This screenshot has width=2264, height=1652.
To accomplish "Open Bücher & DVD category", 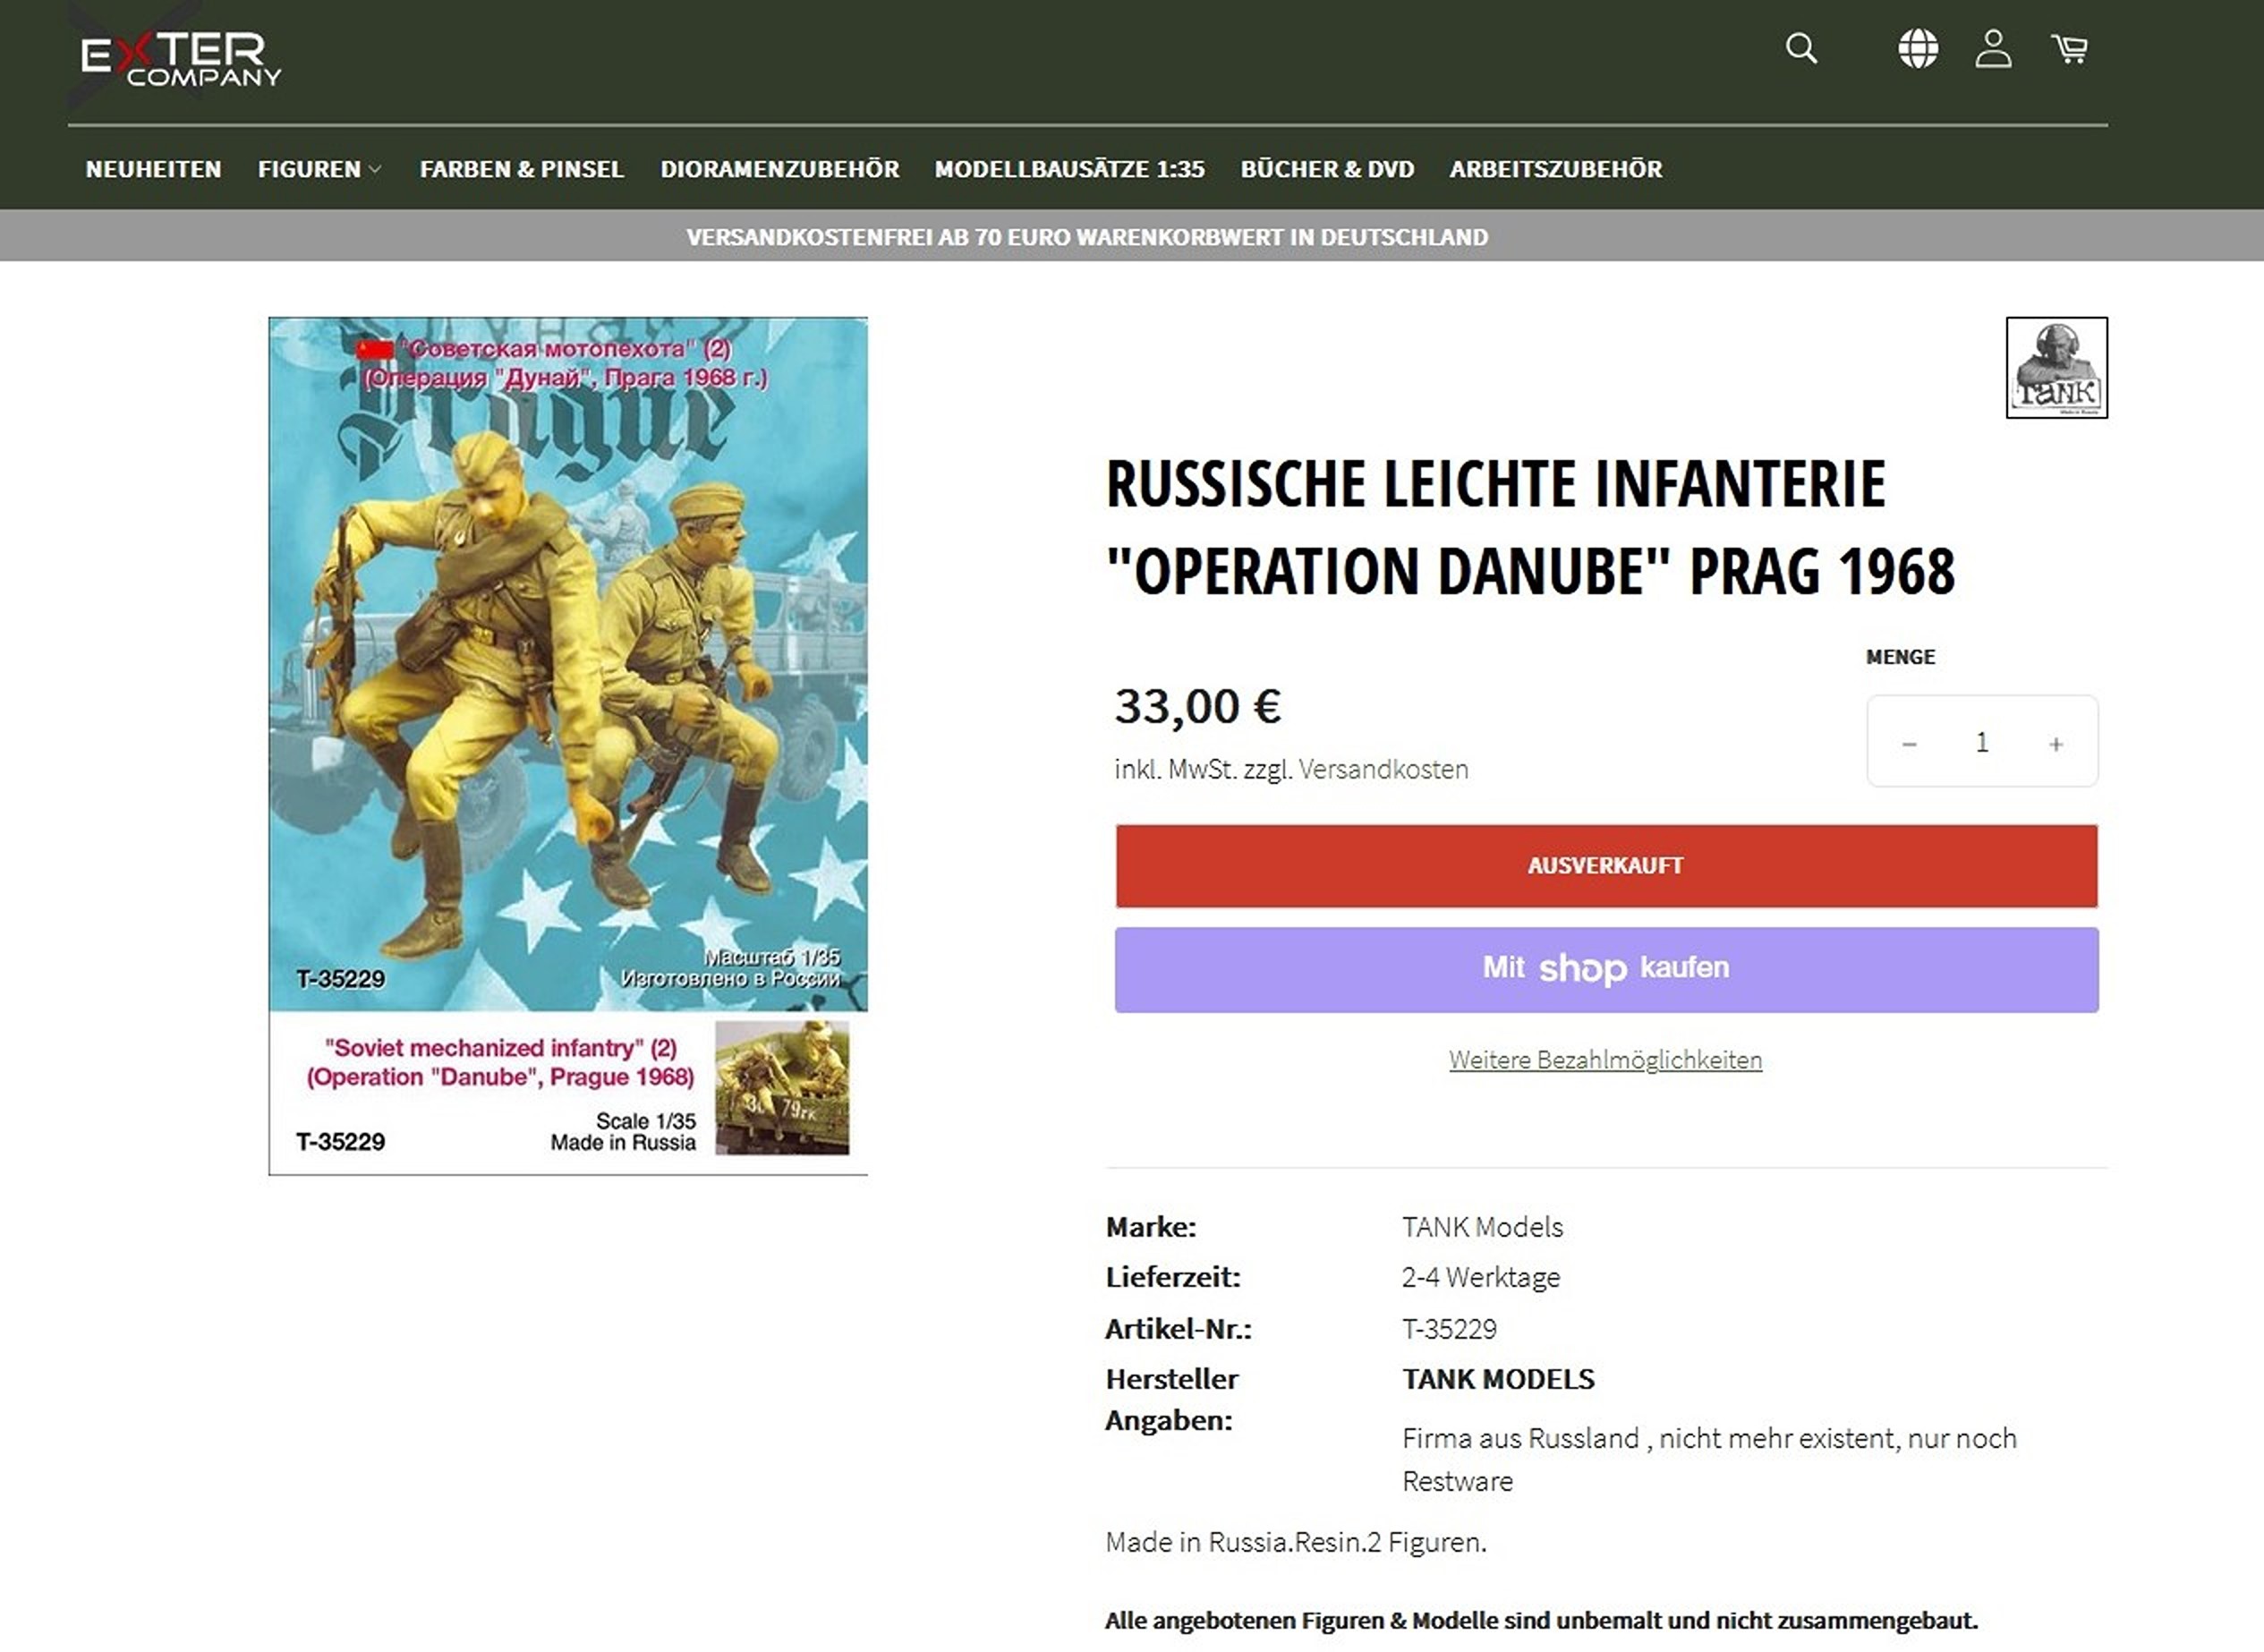I will pyautogui.click(x=1327, y=169).
